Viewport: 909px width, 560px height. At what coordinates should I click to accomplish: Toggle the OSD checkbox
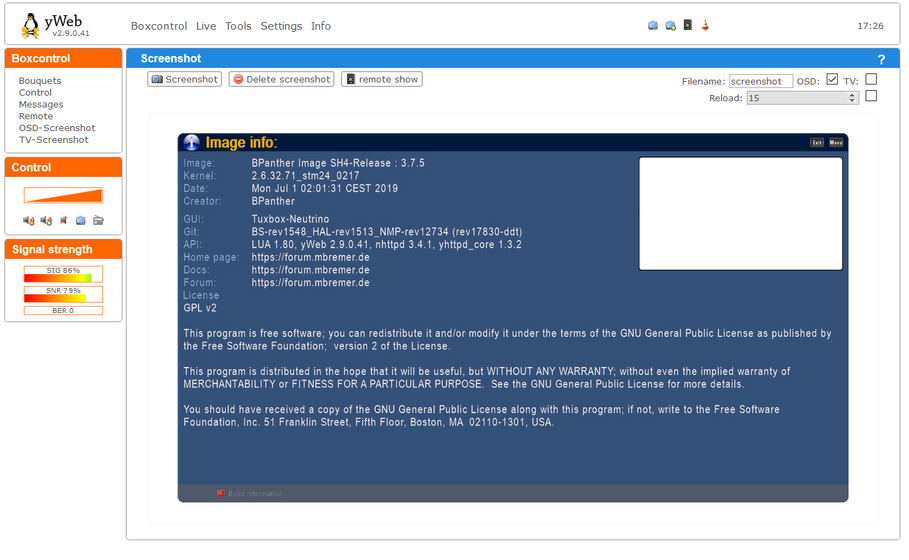coord(832,79)
